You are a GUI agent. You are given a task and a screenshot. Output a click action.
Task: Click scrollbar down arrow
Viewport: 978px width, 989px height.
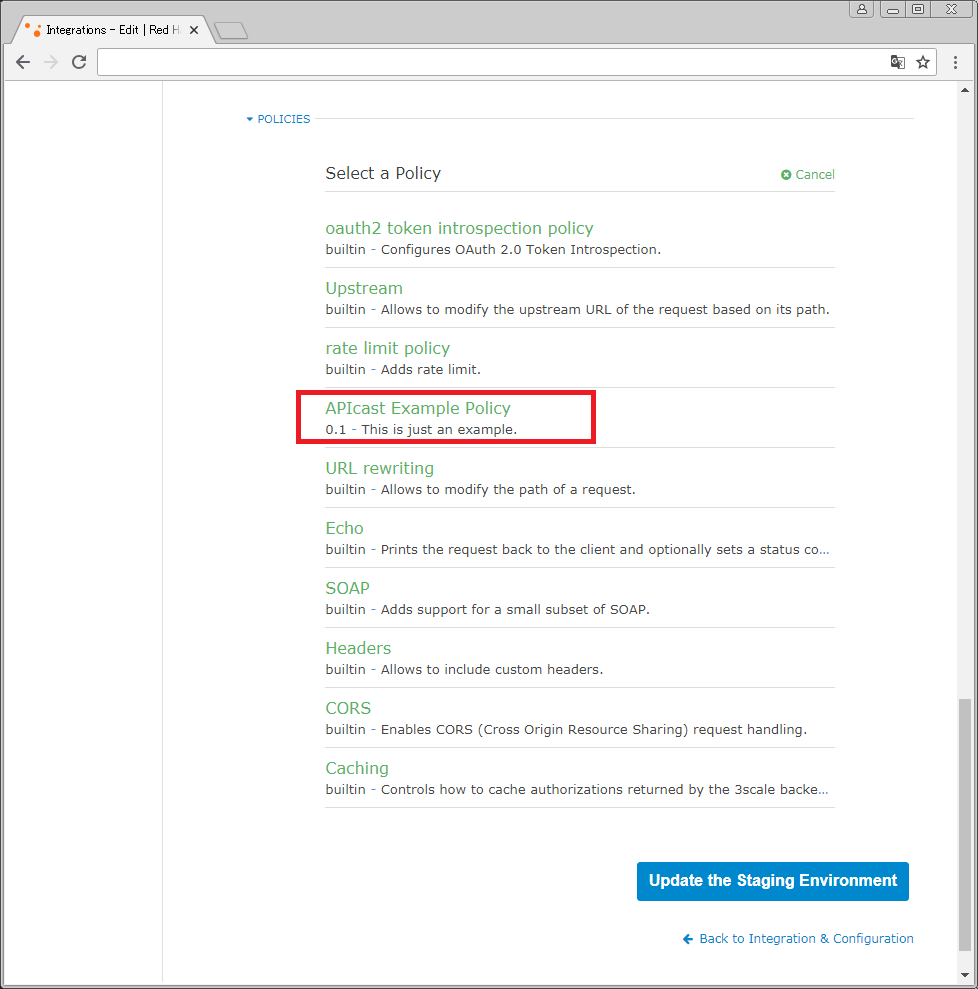[x=965, y=976]
